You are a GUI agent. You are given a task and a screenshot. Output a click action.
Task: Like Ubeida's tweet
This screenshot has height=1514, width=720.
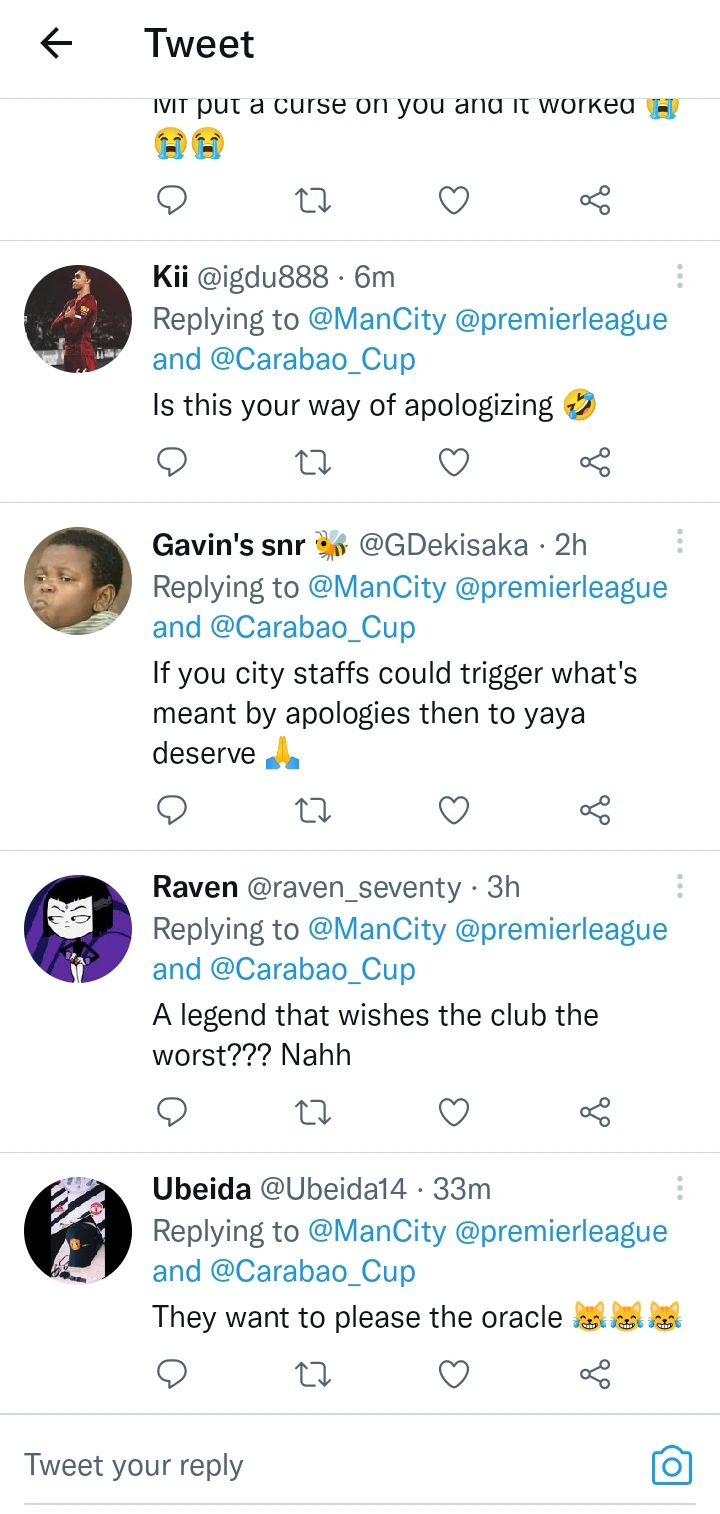pyautogui.click(x=454, y=1376)
